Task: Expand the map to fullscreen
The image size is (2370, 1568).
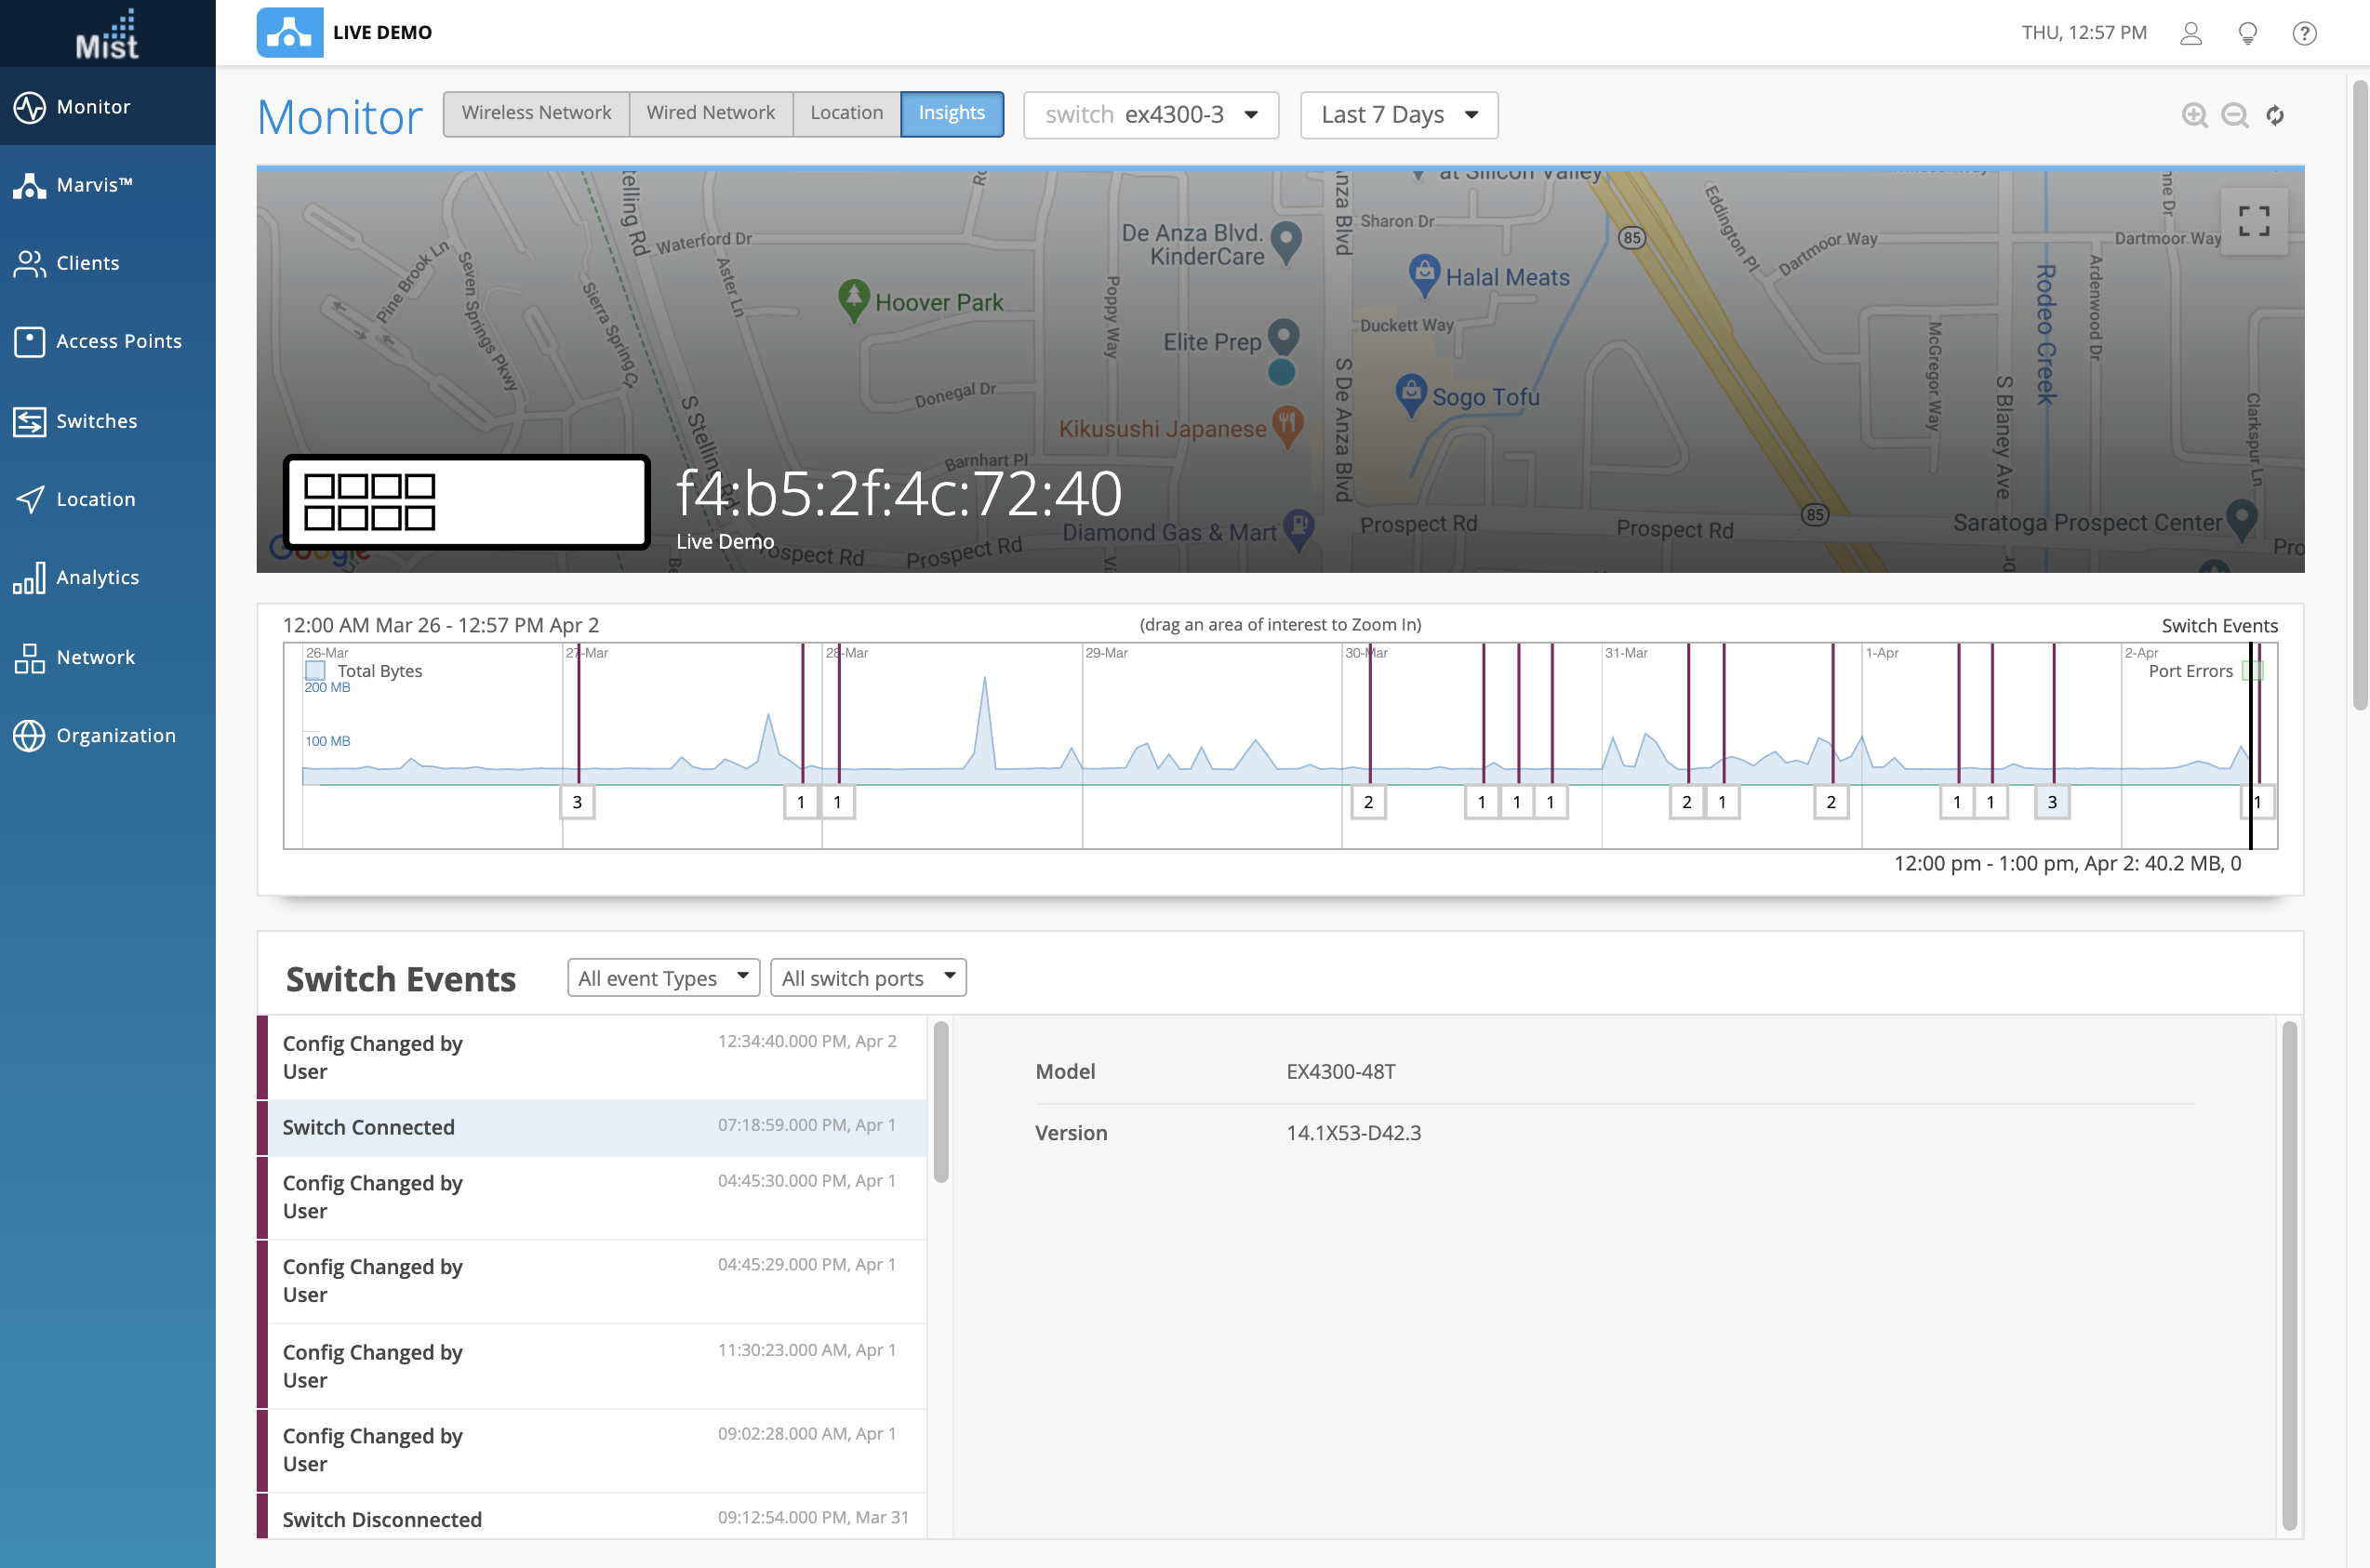Action: coord(2253,221)
